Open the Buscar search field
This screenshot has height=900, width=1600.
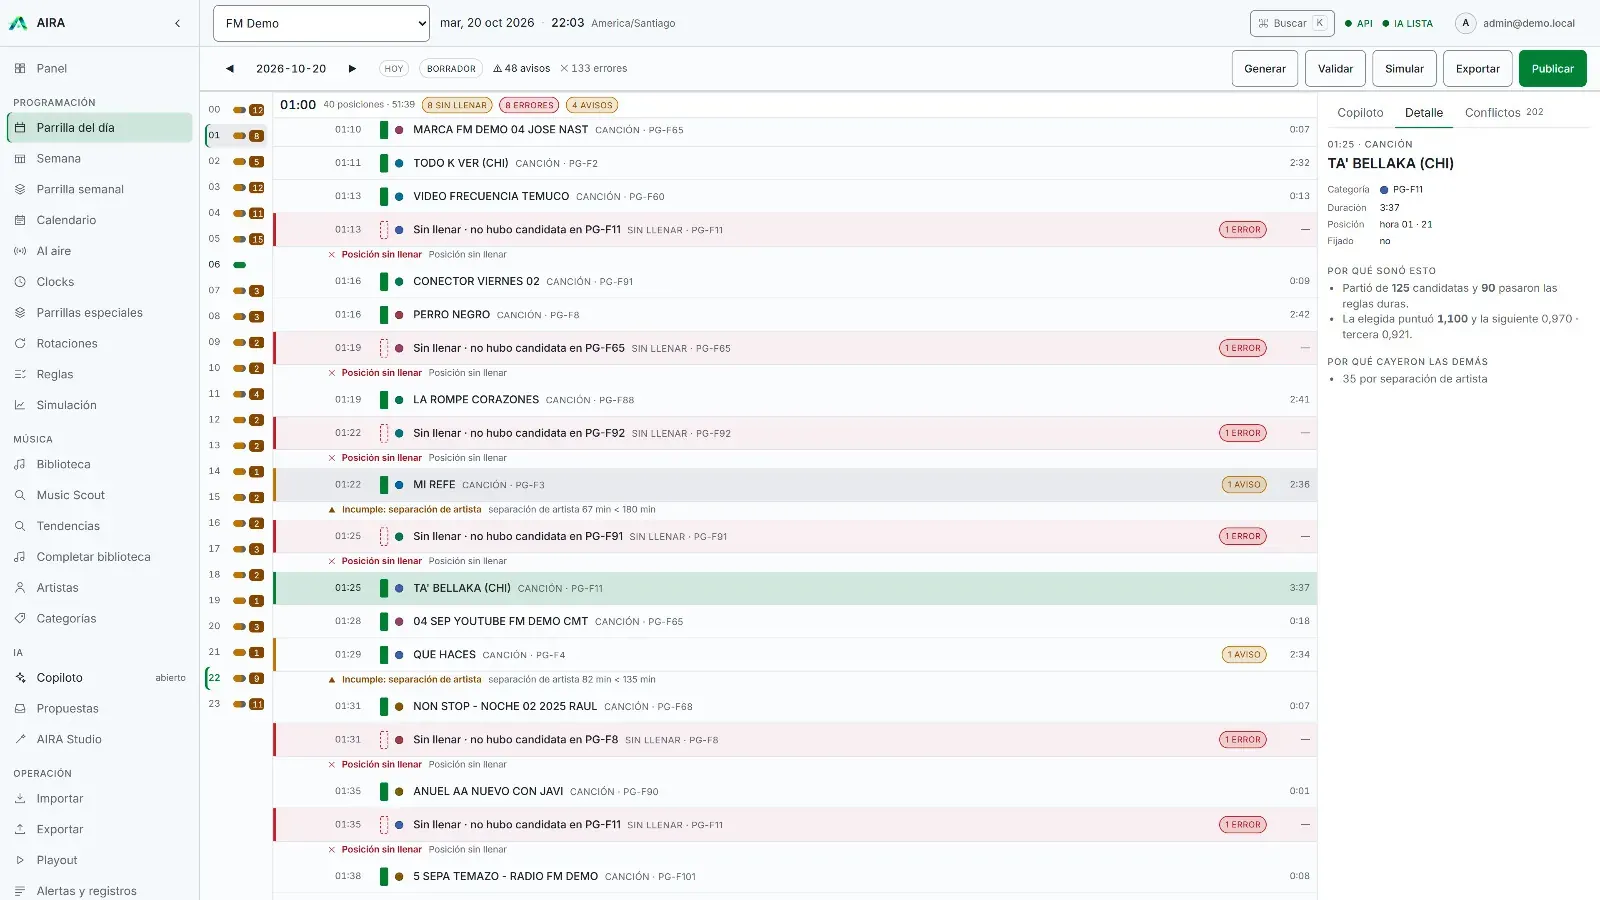(1292, 23)
